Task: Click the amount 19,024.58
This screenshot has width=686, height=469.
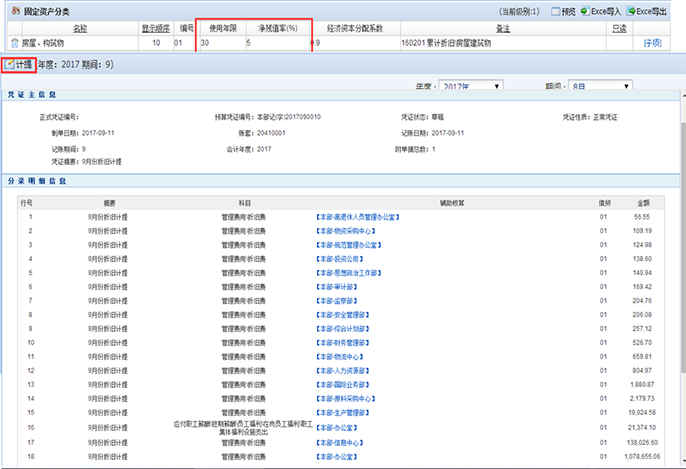Action: pos(642,413)
